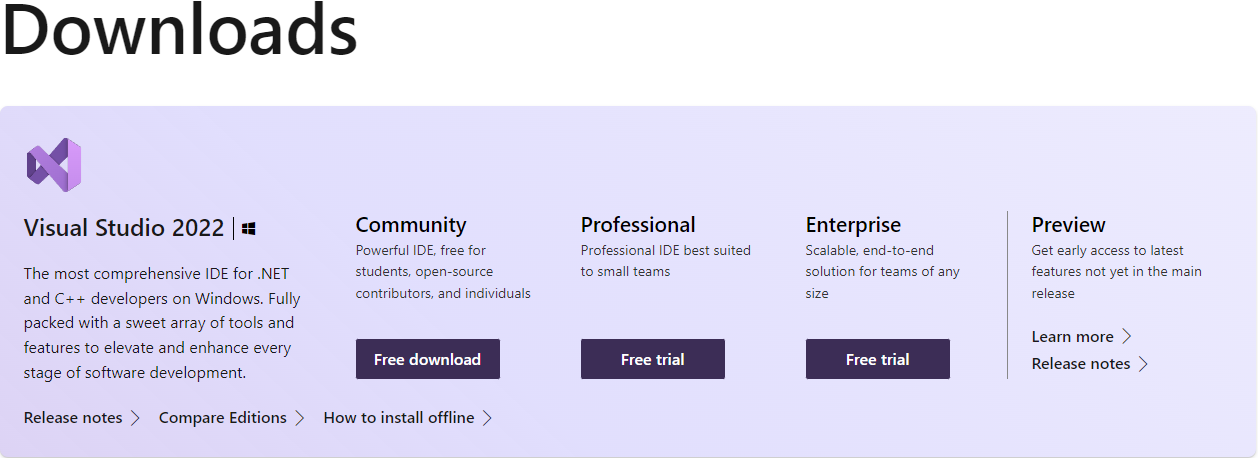Click the Downloads page heading
The width and height of the screenshot is (1258, 458).
(x=179, y=30)
